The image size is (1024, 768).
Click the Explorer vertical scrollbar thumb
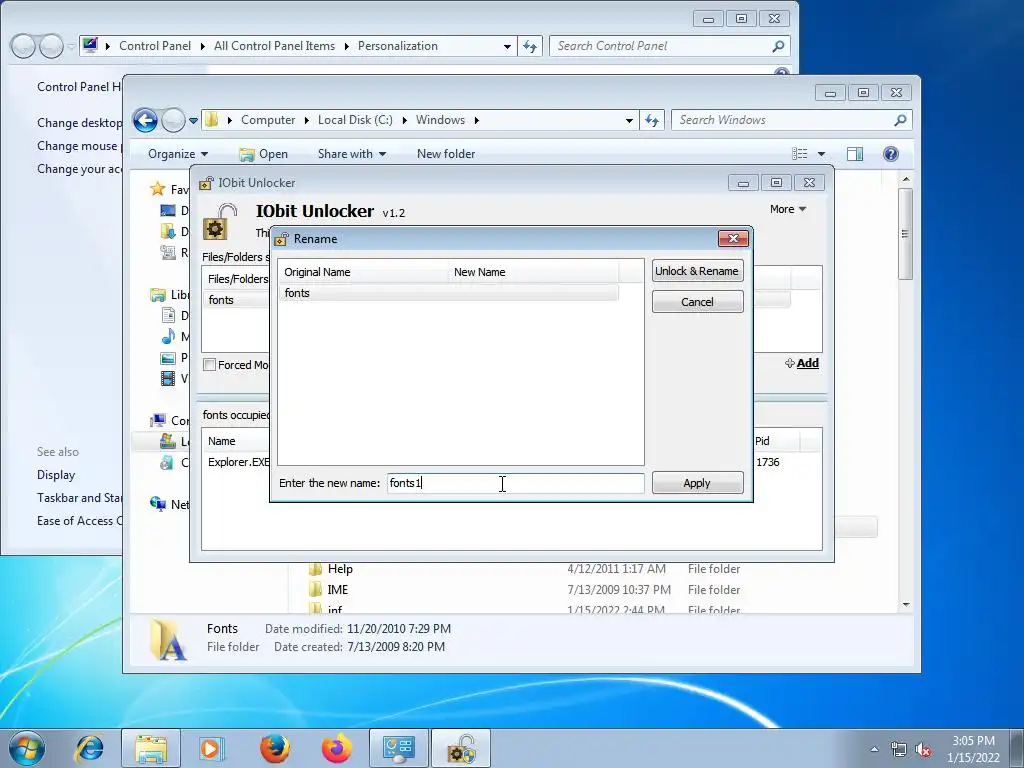tap(905, 234)
